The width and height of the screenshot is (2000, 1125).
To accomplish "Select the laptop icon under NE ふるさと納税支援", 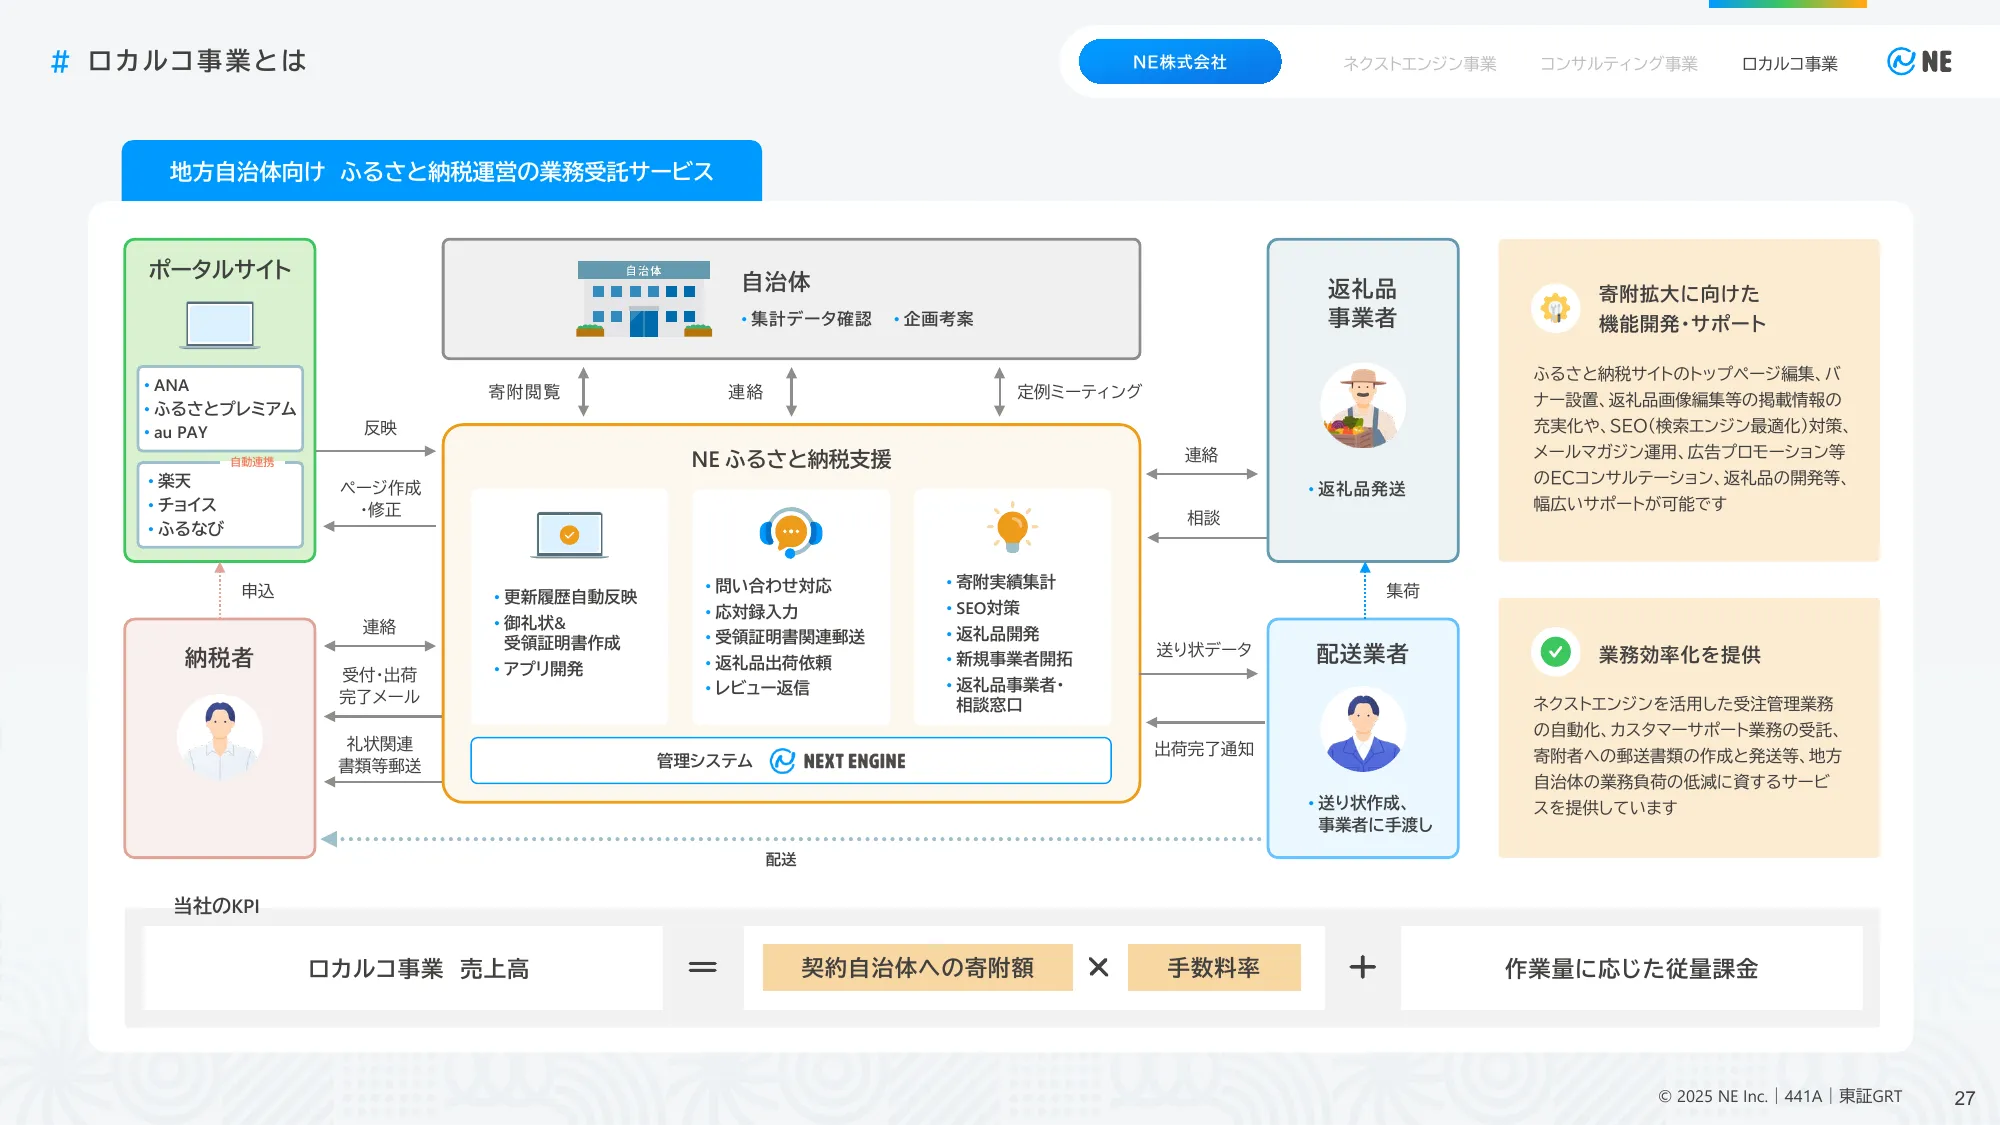I will pyautogui.click(x=568, y=533).
